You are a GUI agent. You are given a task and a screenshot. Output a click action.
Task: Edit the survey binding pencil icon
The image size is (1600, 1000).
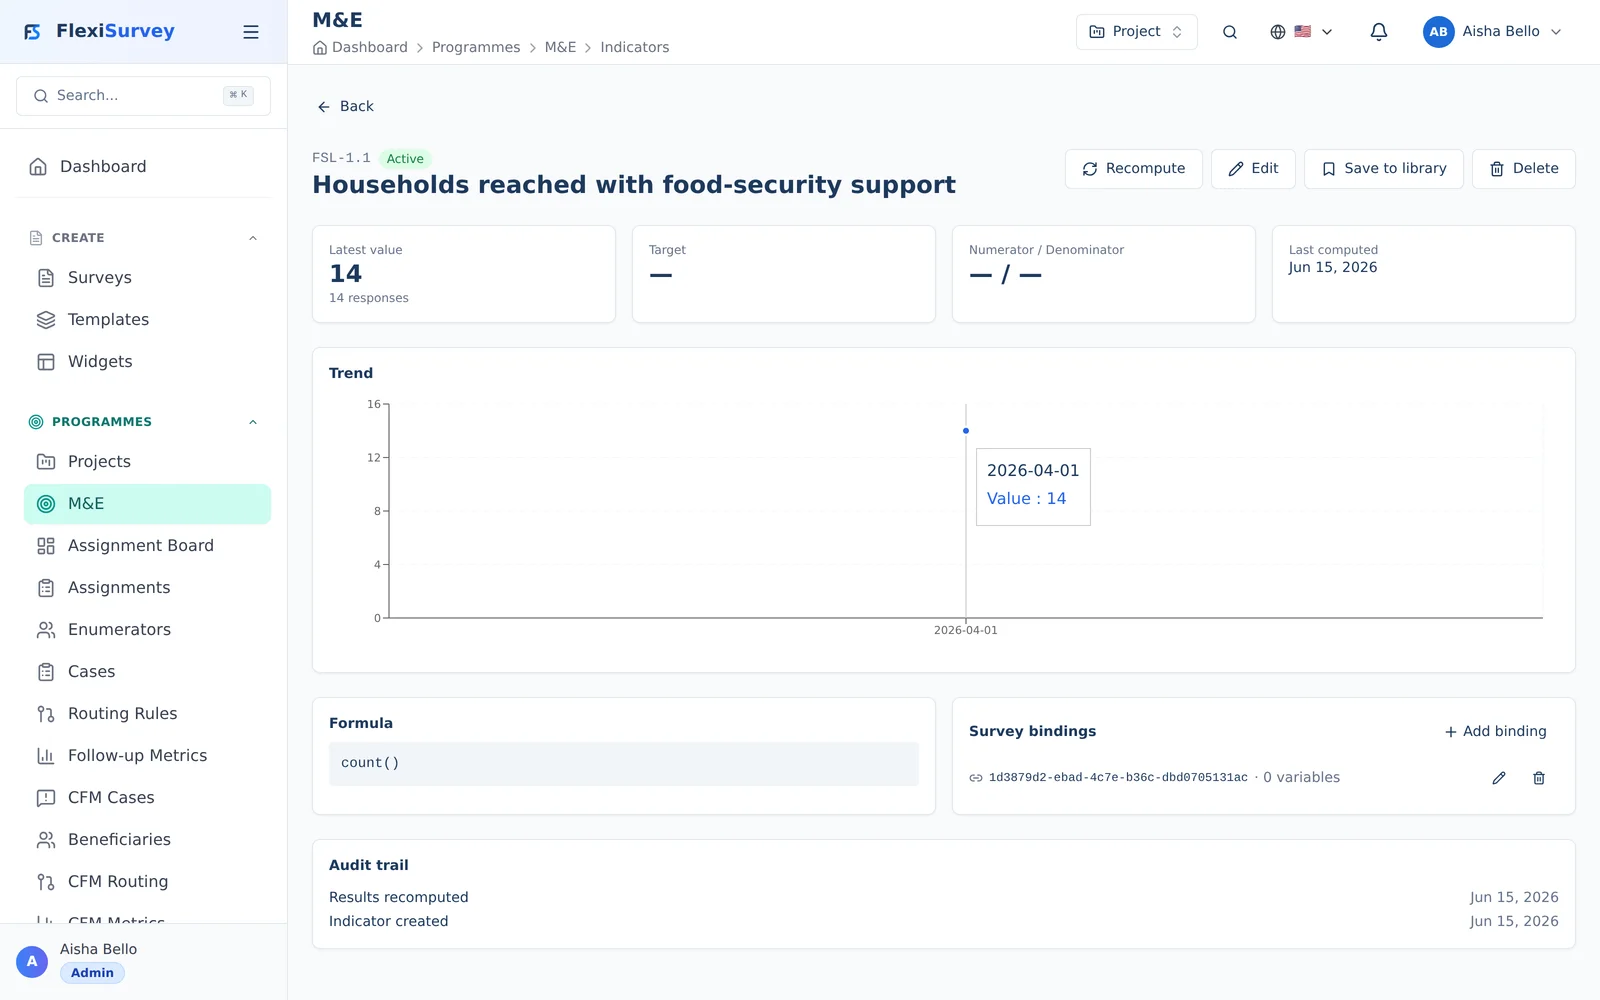pos(1499,778)
